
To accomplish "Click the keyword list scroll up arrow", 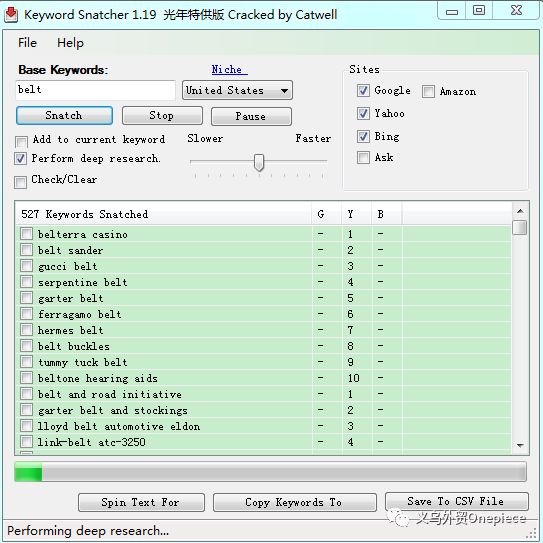I will [x=520, y=211].
